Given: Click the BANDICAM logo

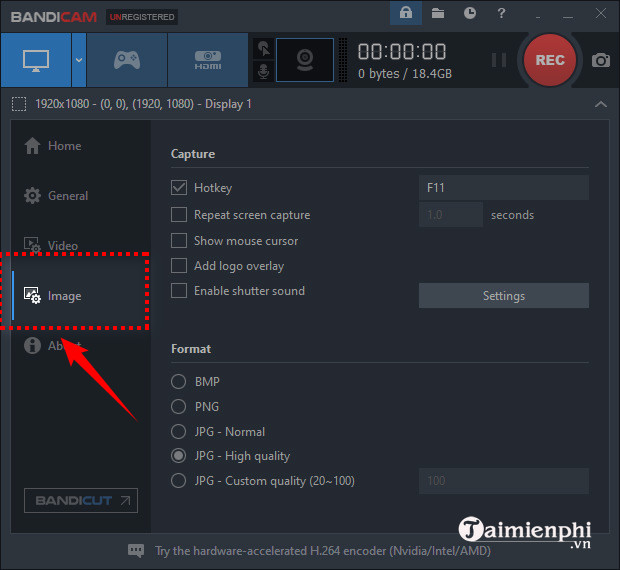Looking at the screenshot, I should (54, 17).
